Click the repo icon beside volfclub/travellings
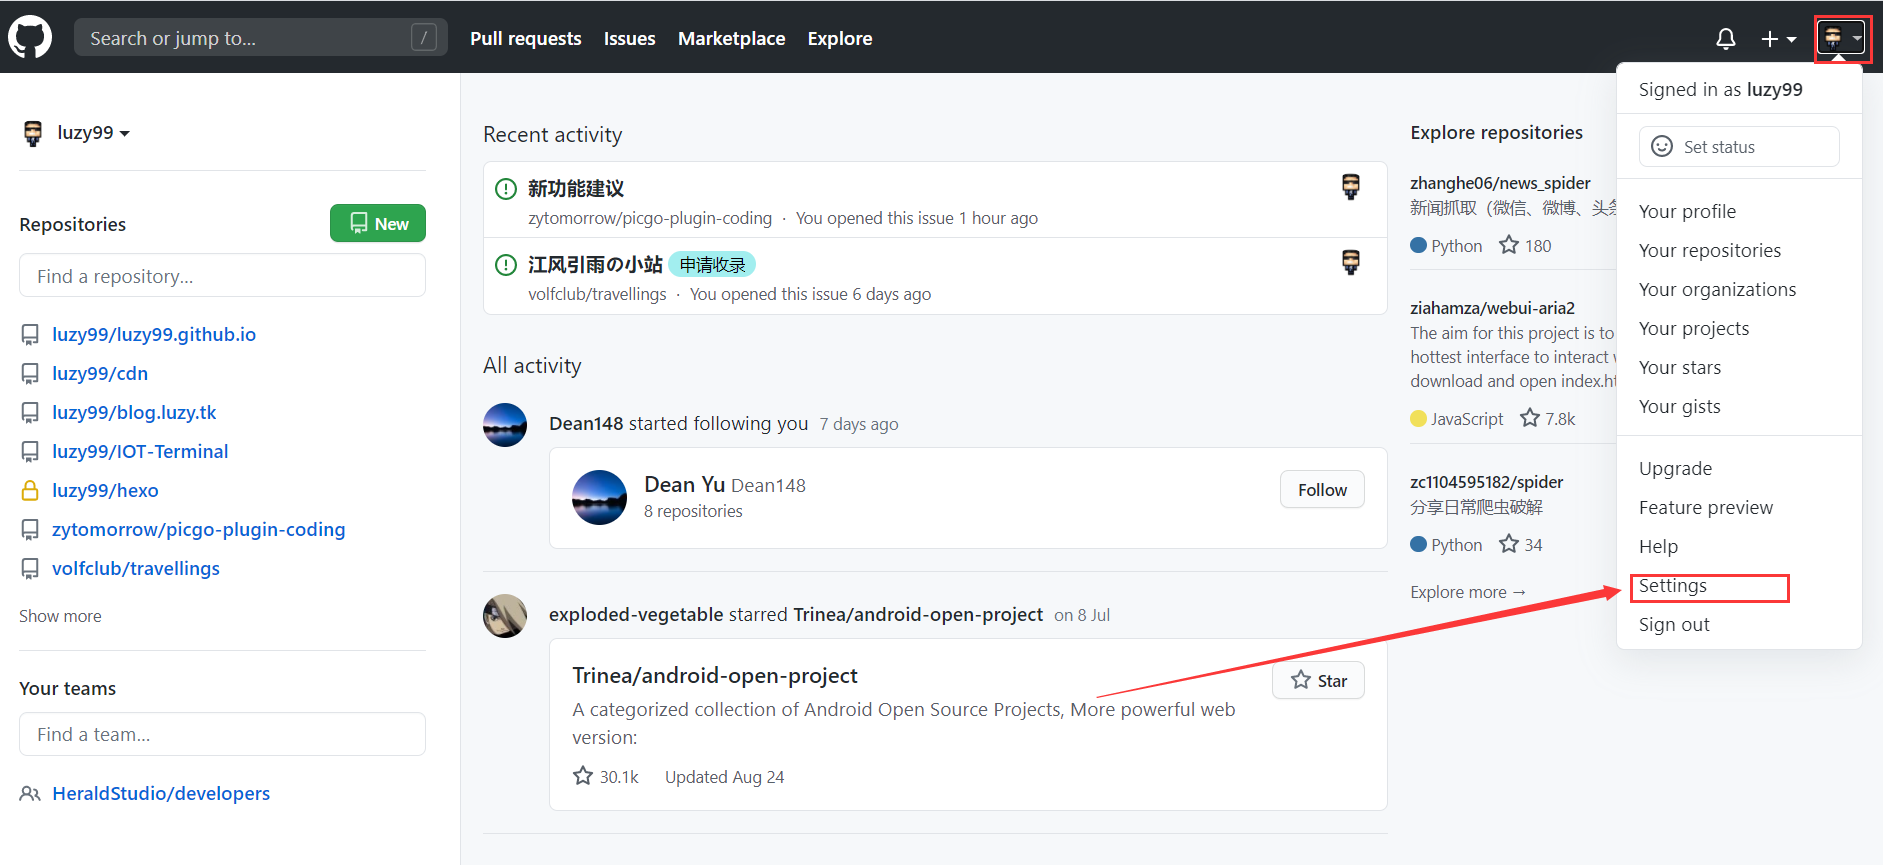 coord(31,568)
